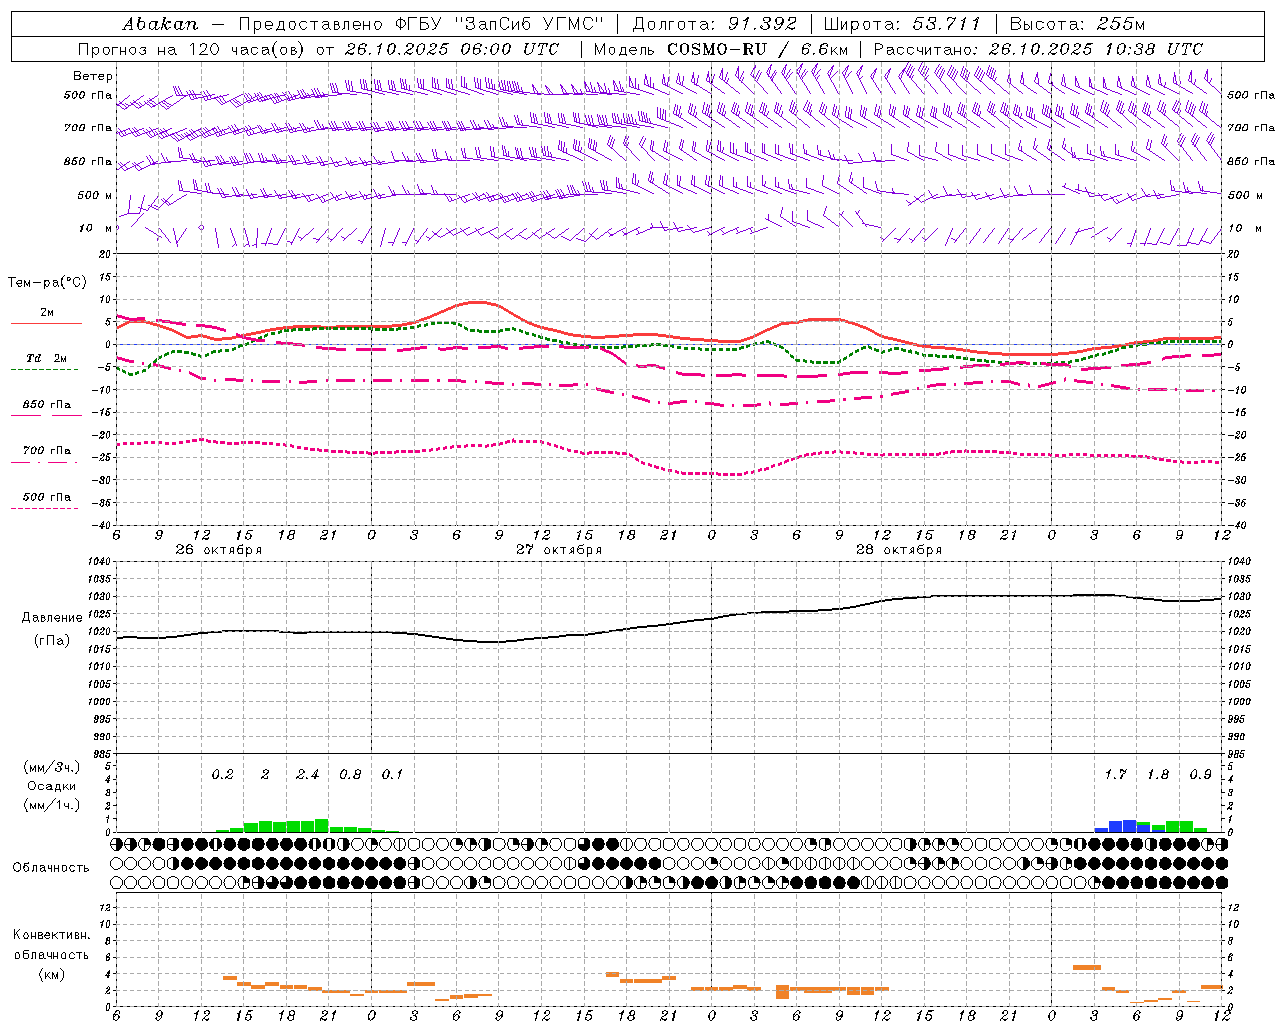
Task: Click the 700 гПа temperature legend line
Action: coord(44,462)
